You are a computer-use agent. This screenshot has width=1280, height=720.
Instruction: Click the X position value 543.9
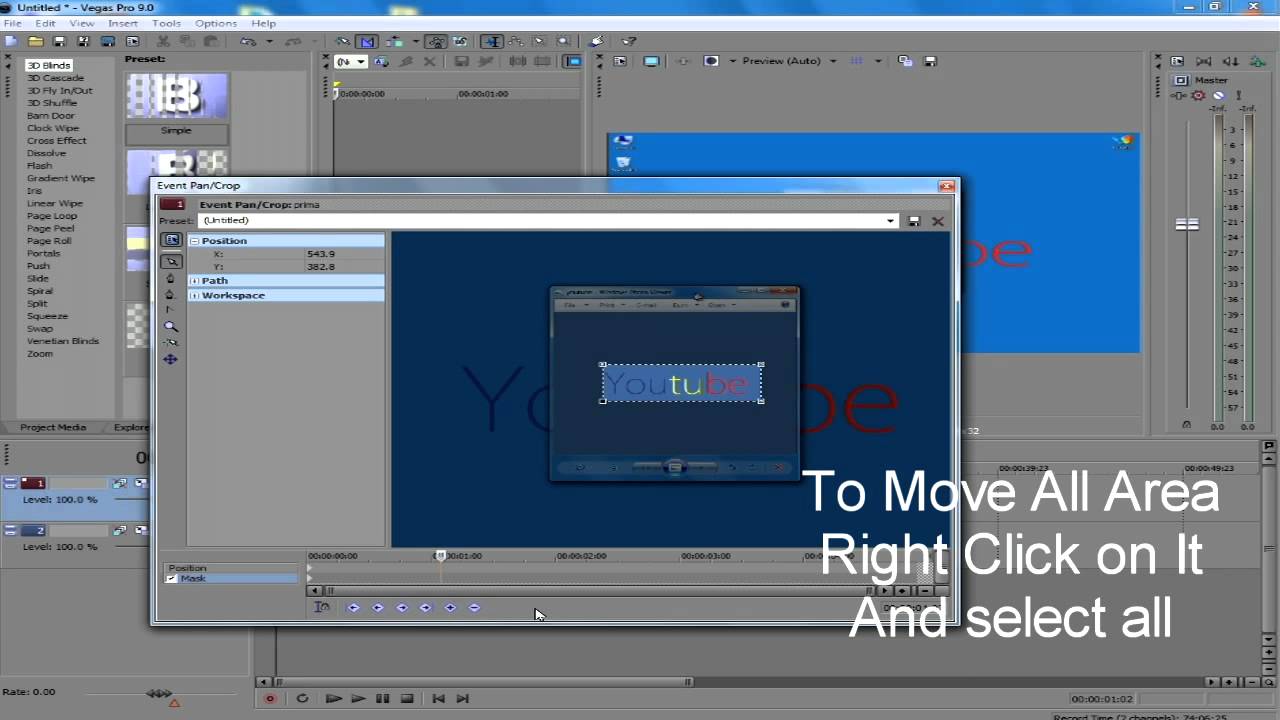point(321,254)
